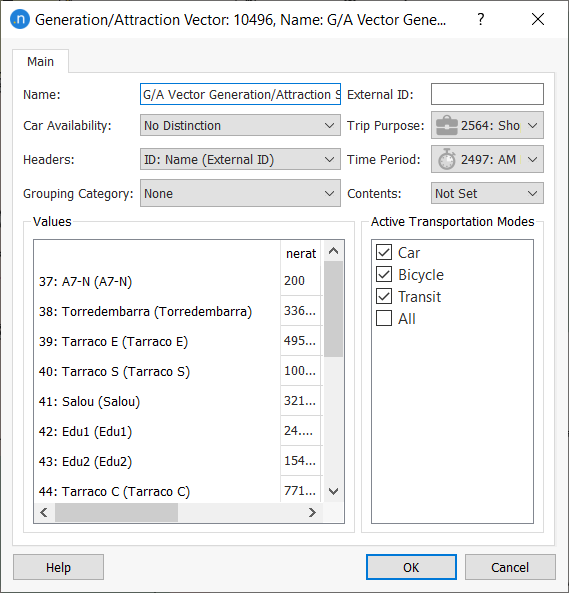This screenshot has height=593, width=569.
Task: Confirm with the OK button
Action: pyautogui.click(x=411, y=567)
